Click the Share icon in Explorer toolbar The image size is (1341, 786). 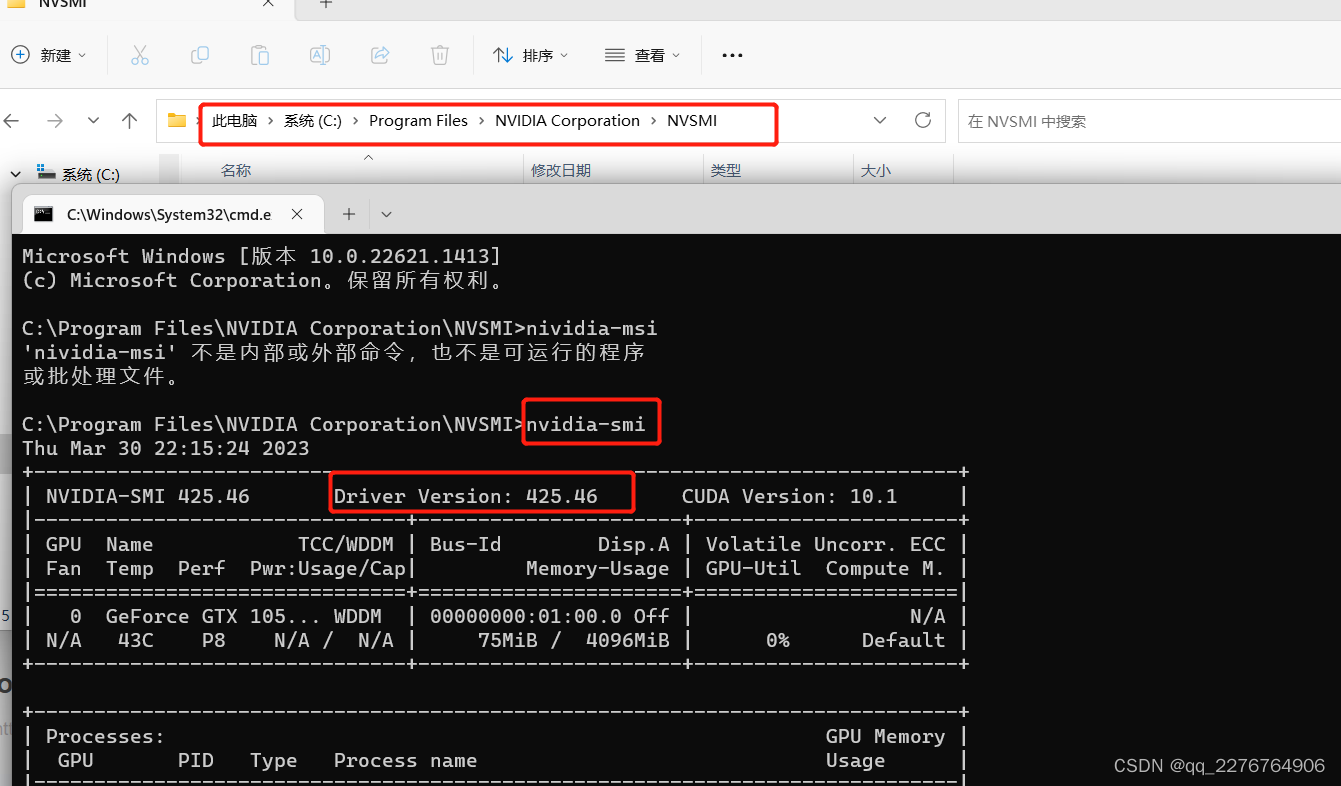380,55
